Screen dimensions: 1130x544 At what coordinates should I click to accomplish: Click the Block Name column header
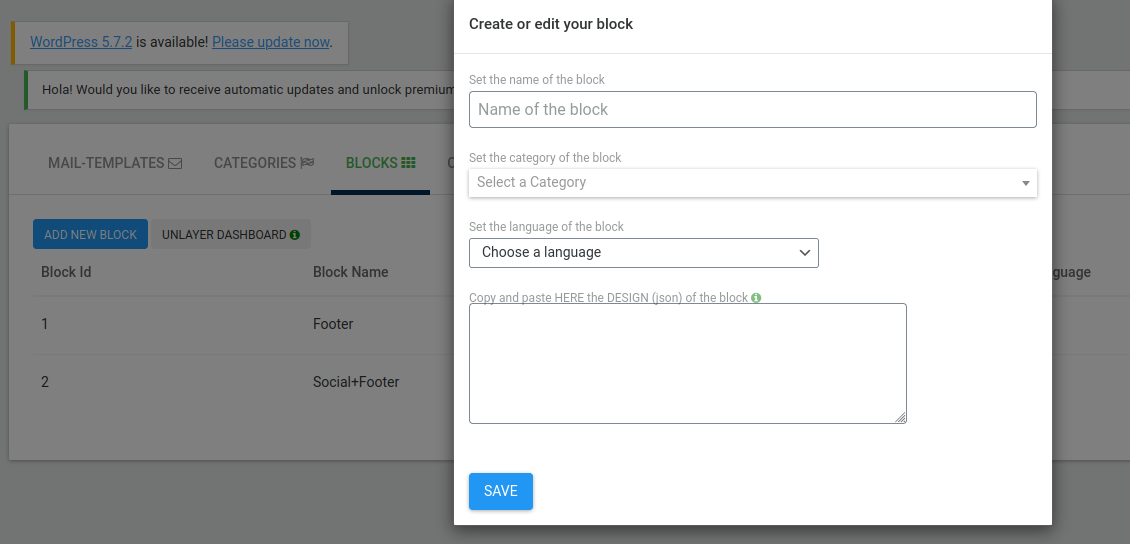pos(350,272)
